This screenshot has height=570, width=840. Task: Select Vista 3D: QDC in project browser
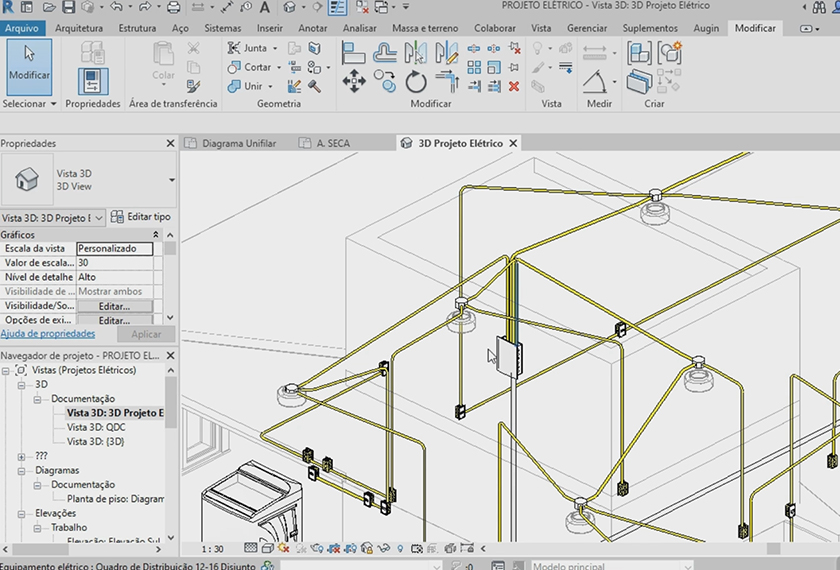(96, 426)
